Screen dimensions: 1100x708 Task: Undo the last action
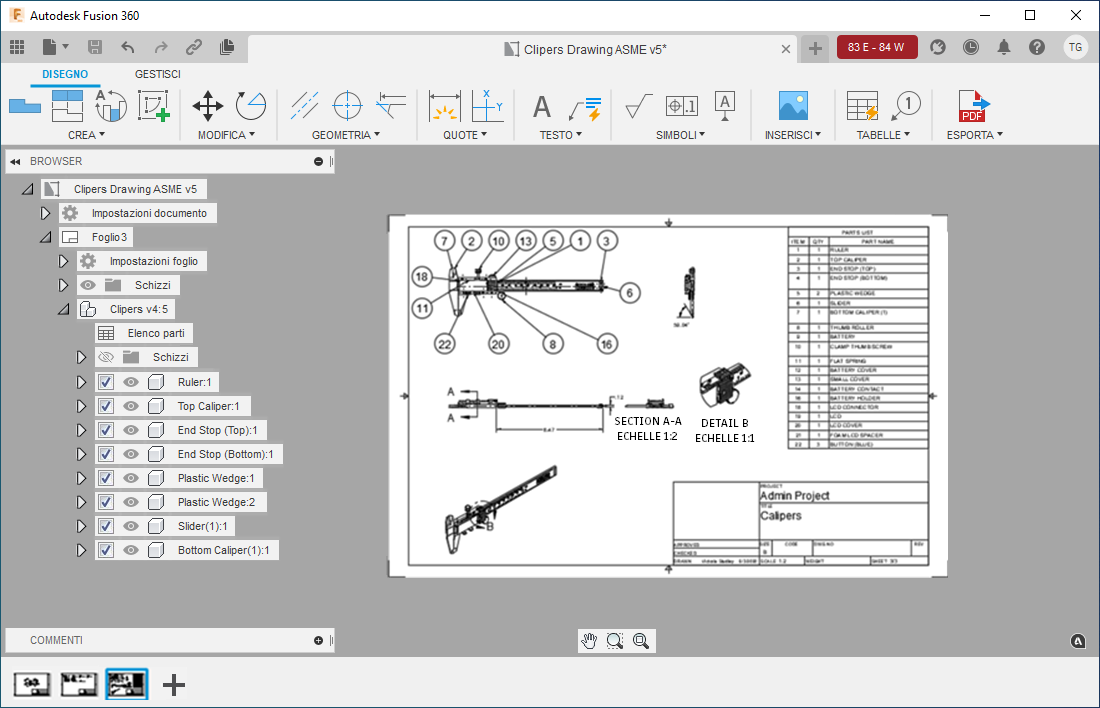click(x=128, y=47)
